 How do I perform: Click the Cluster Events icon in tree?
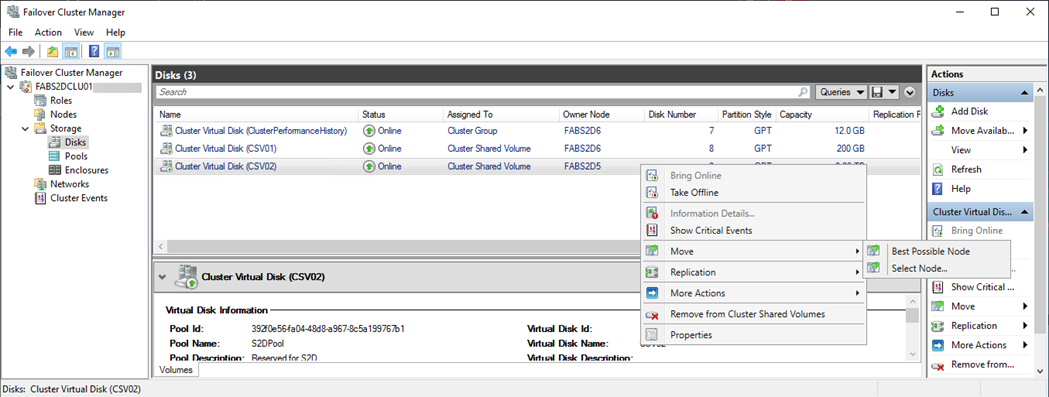(x=39, y=197)
